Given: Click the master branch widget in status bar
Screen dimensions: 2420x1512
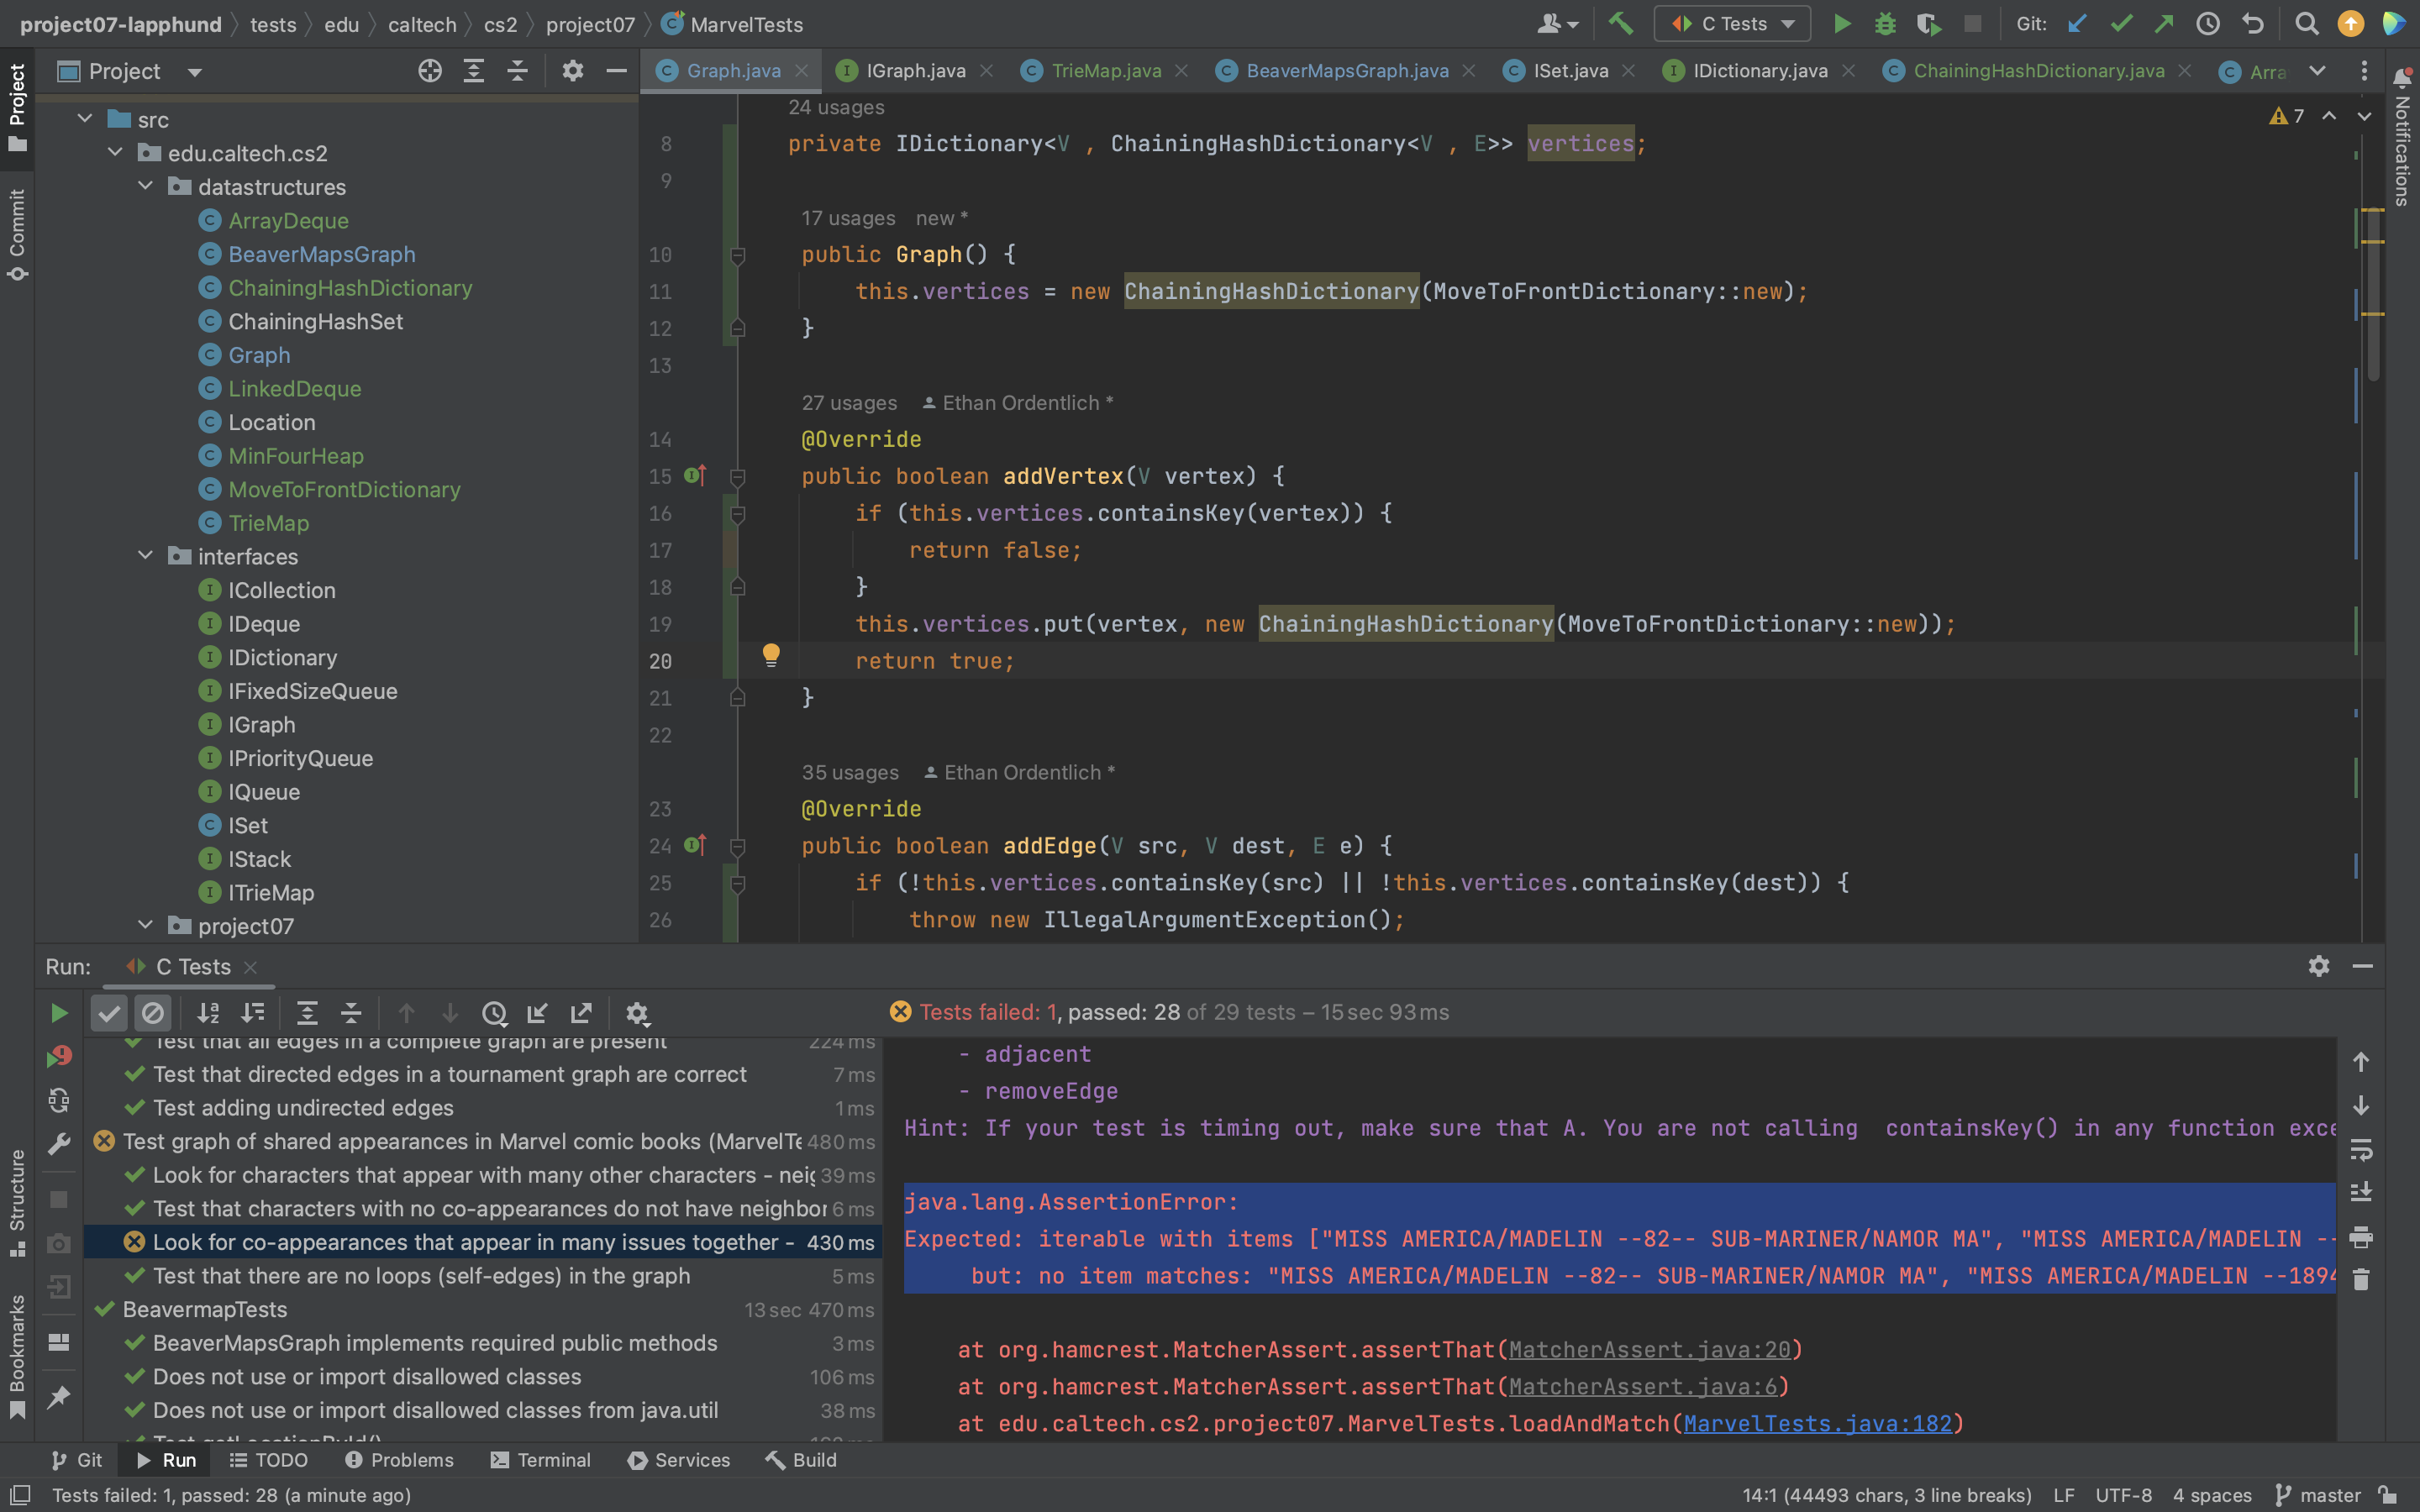Looking at the screenshot, I should [2319, 1495].
